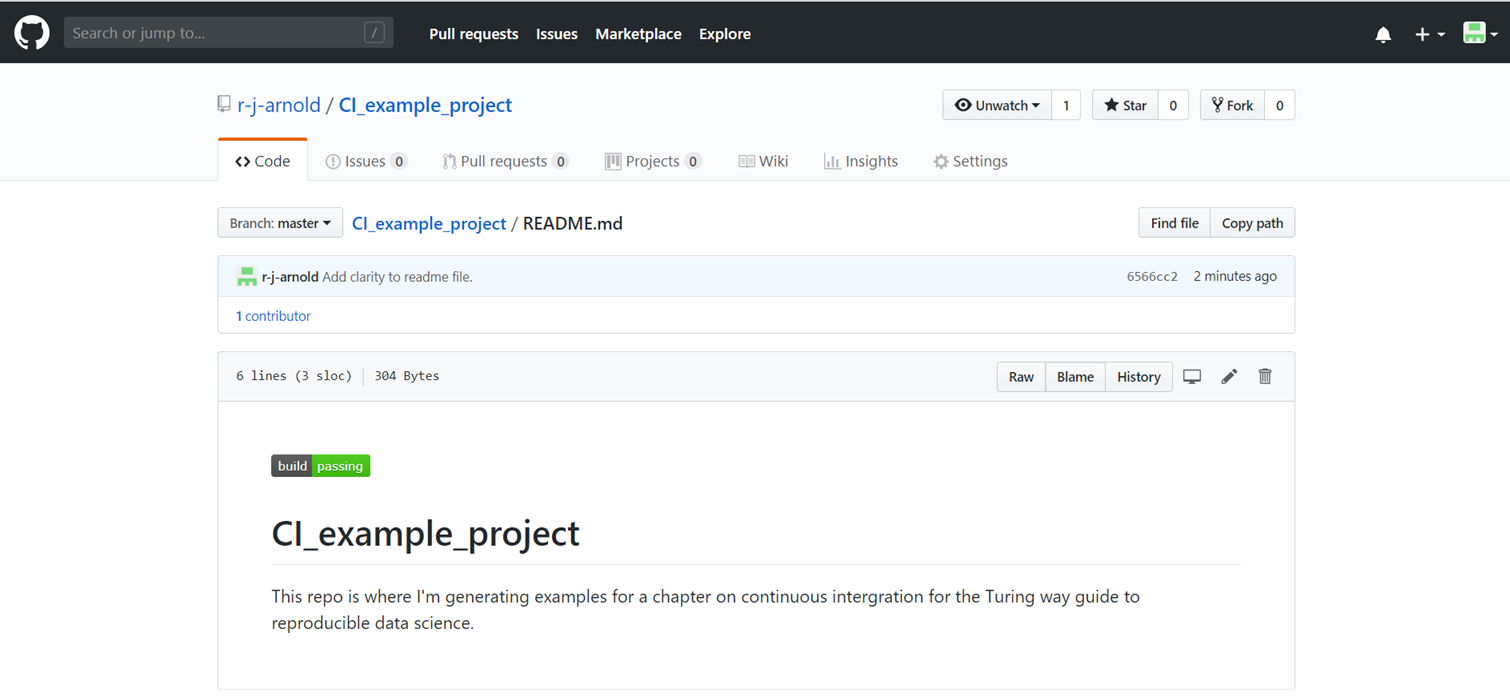Click Marketplace in top navigation
This screenshot has width=1510, height=697.
pyautogui.click(x=638, y=34)
